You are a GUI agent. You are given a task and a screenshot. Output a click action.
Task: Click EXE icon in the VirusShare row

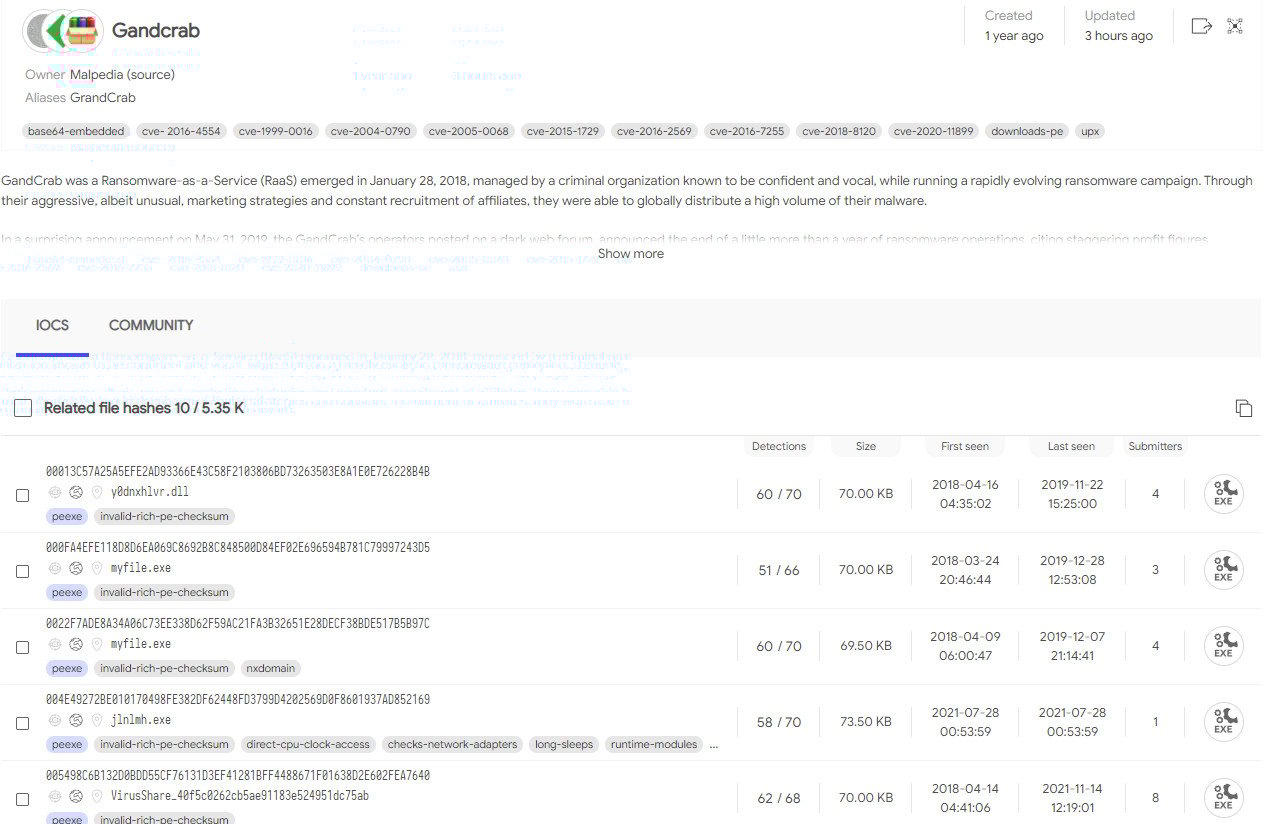[1223, 798]
